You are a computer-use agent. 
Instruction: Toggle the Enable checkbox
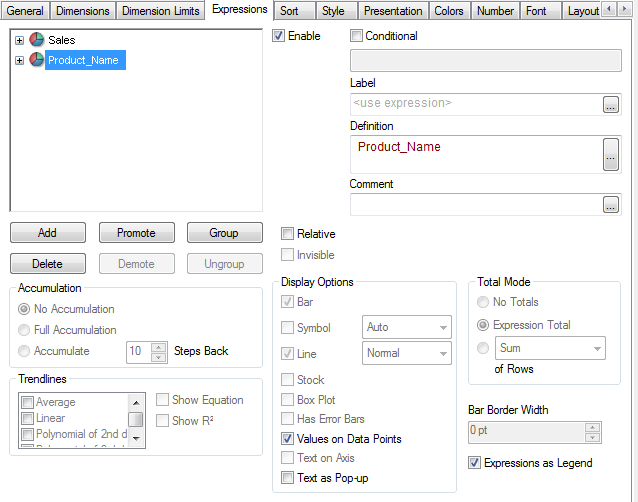pyautogui.click(x=279, y=36)
